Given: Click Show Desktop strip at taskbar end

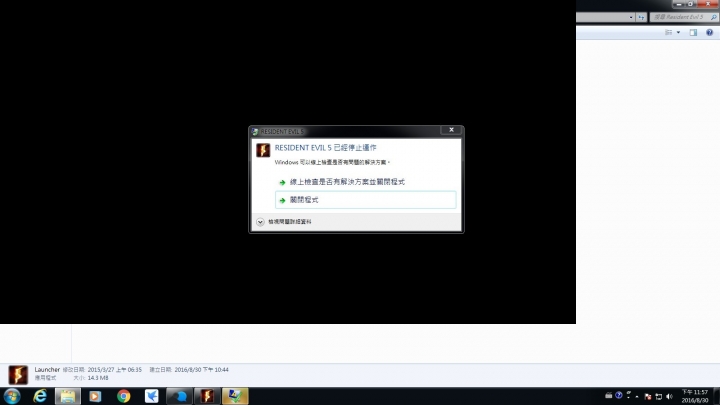Looking at the screenshot, I should (716, 396).
